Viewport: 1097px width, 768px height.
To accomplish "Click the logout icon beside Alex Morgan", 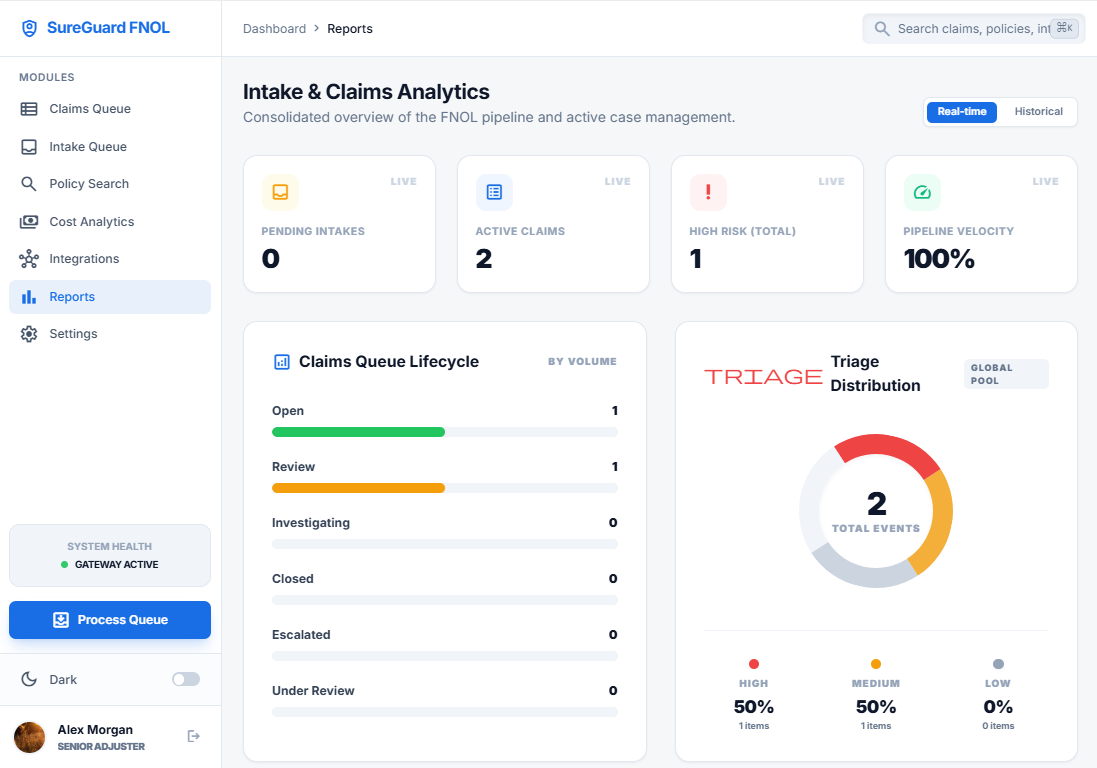I will [x=194, y=736].
